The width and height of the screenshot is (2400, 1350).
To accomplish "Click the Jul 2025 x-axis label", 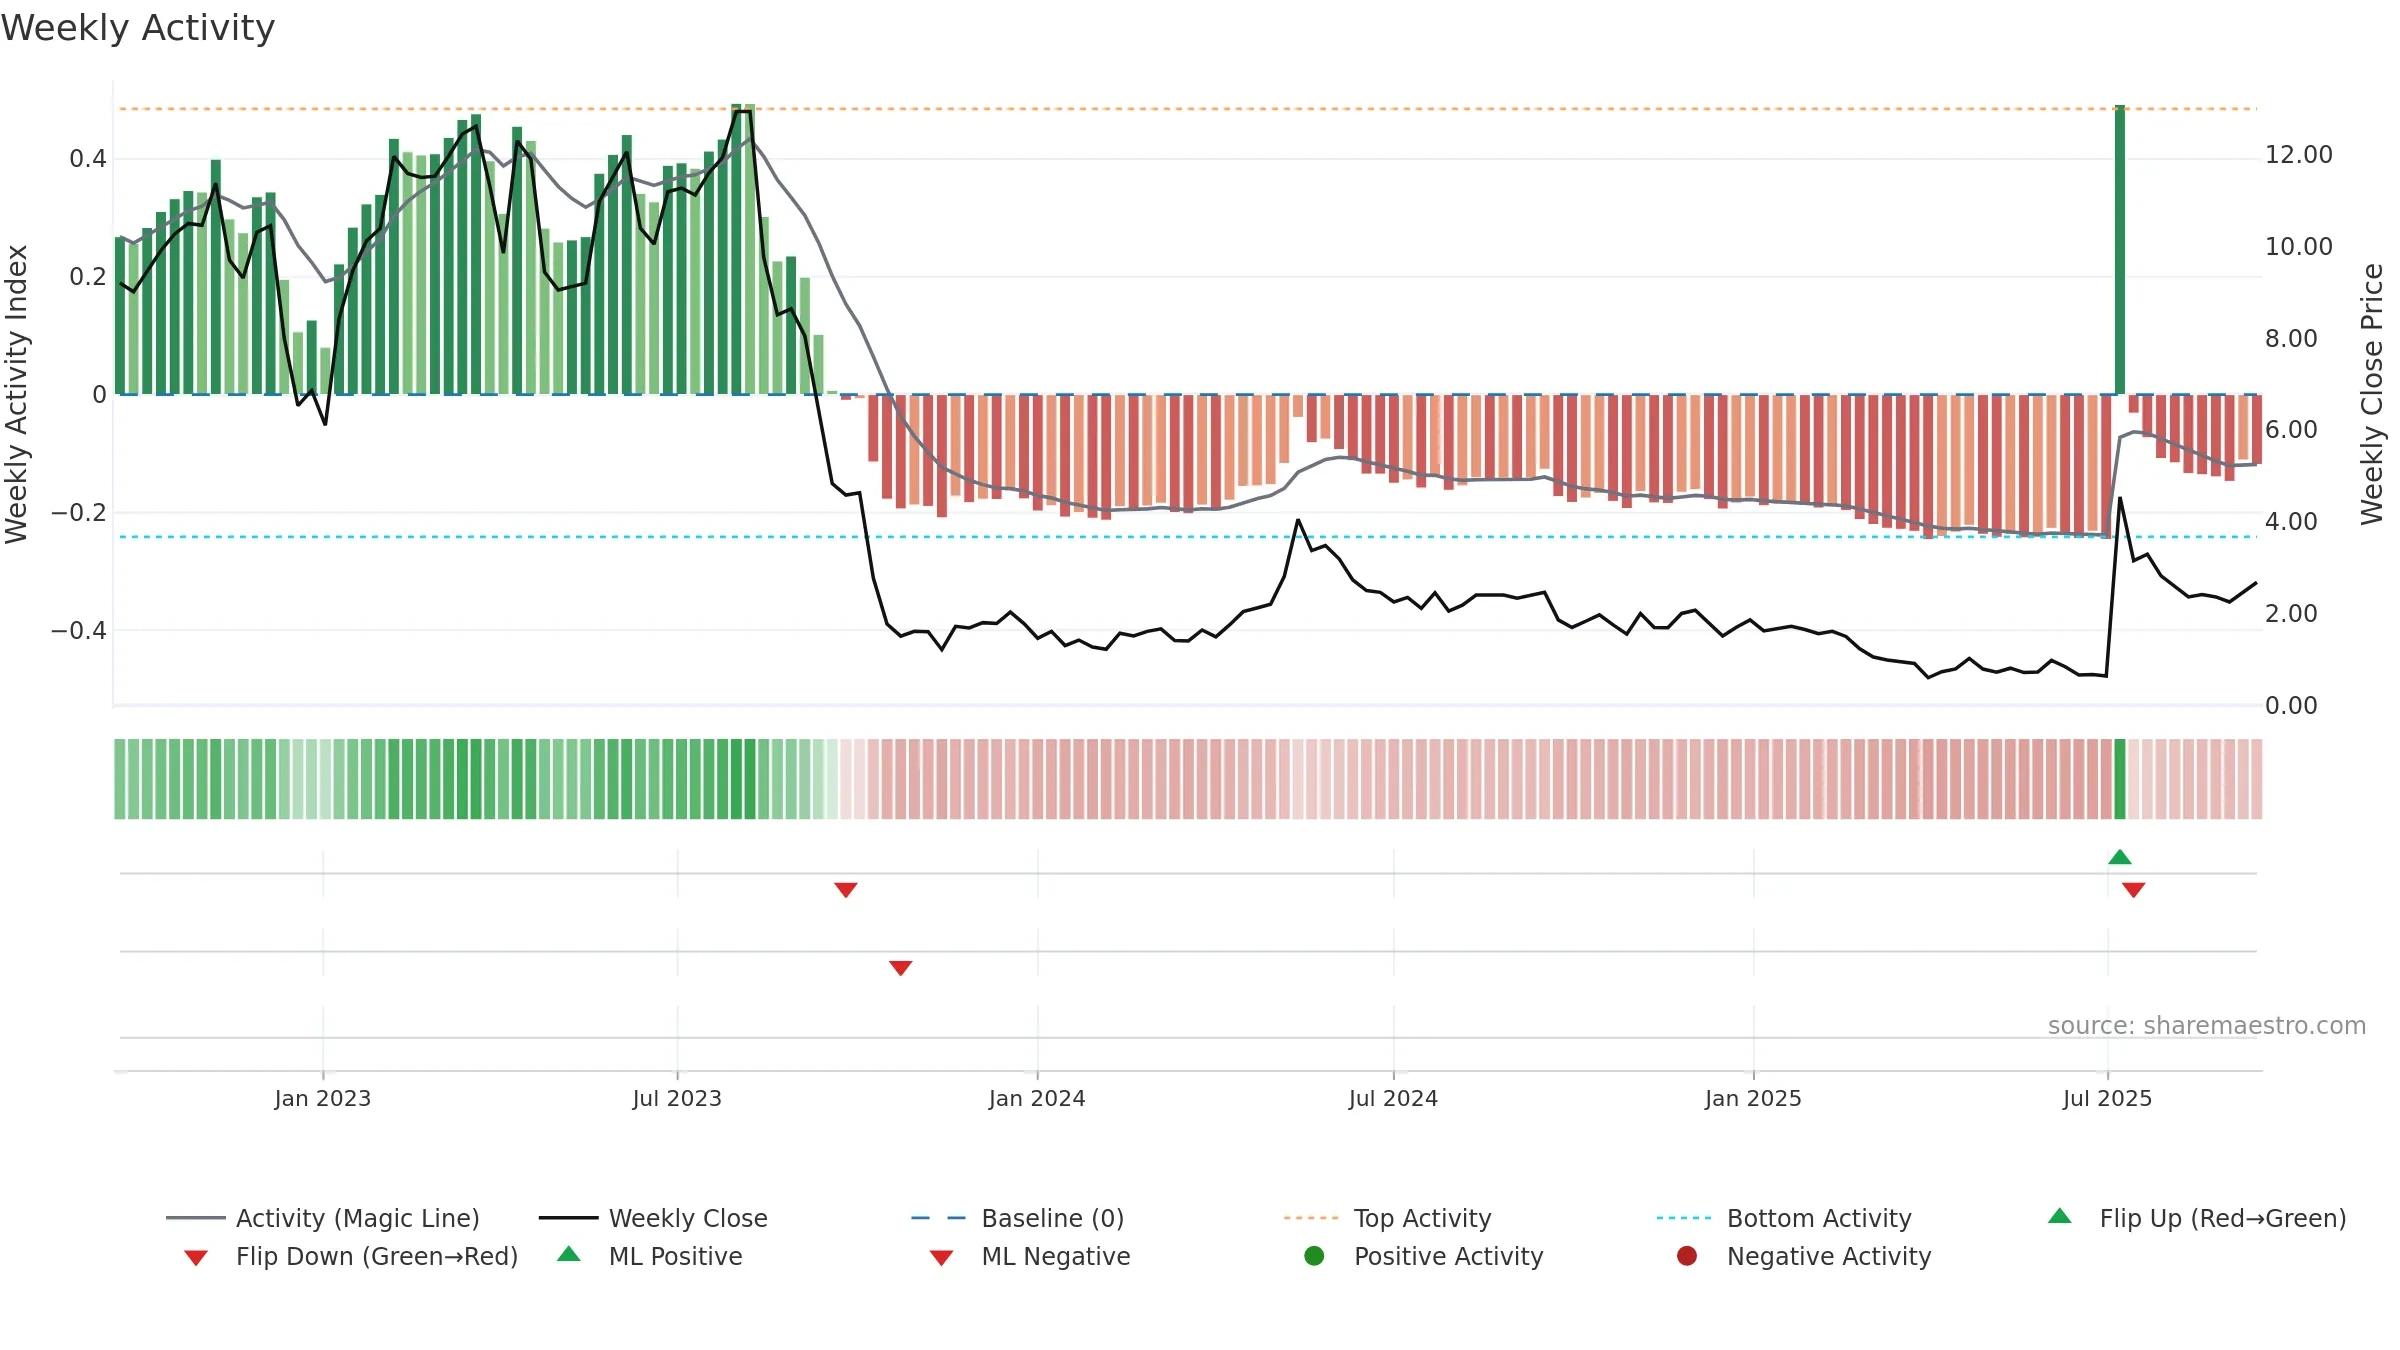I will (2107, 1098).
